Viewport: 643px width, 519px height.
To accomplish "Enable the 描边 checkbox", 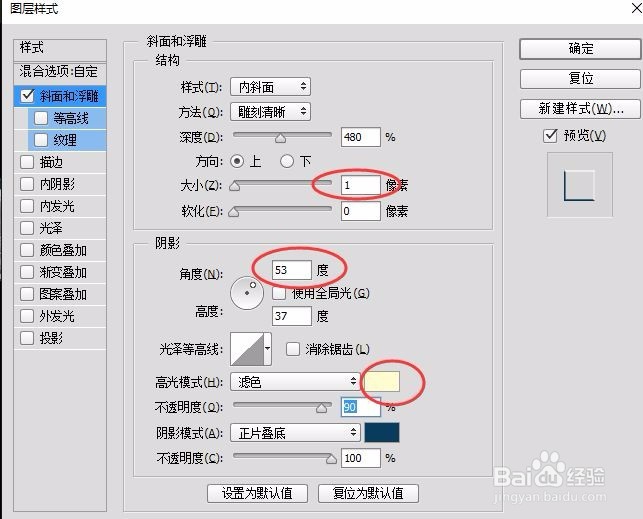I will tap(27, 162).
